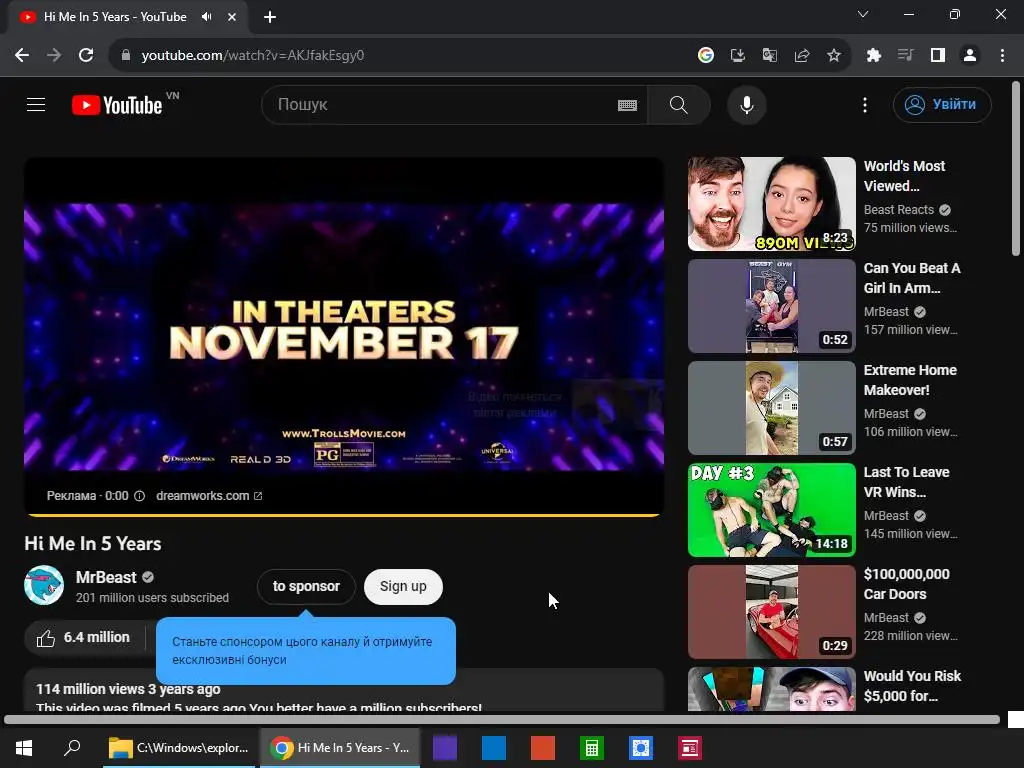Viewport: 1024px width, 768px height.
Task: Open the YouTube hamburger guide menu
Action: [x=36, y=104]
